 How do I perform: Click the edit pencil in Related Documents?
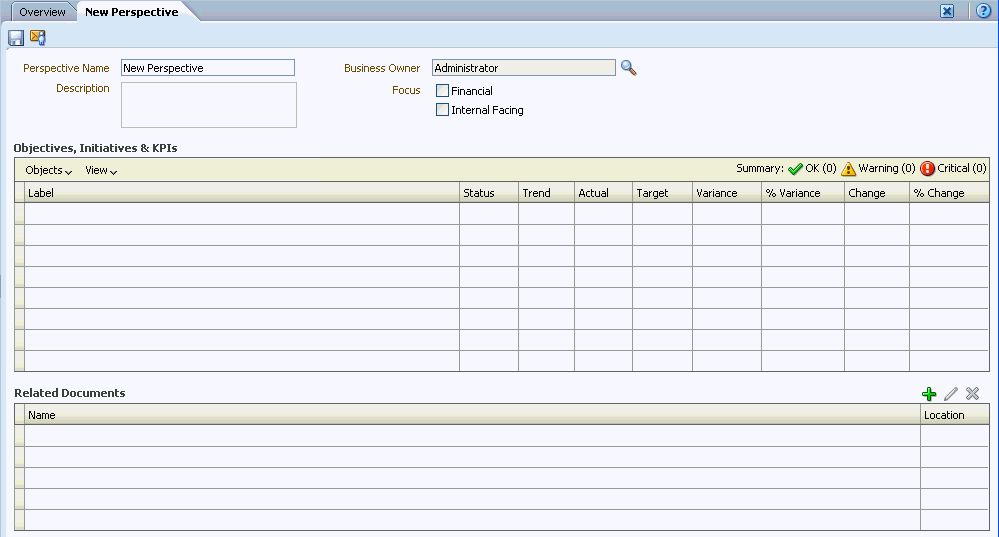click(x=951, y=394)
